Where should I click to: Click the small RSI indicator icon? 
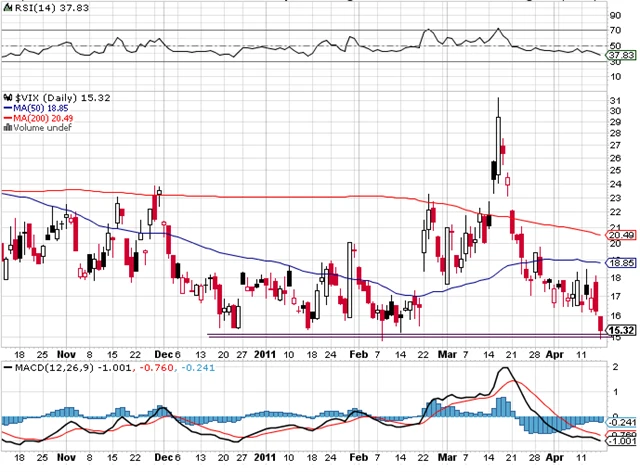click(x=8, y=8)
